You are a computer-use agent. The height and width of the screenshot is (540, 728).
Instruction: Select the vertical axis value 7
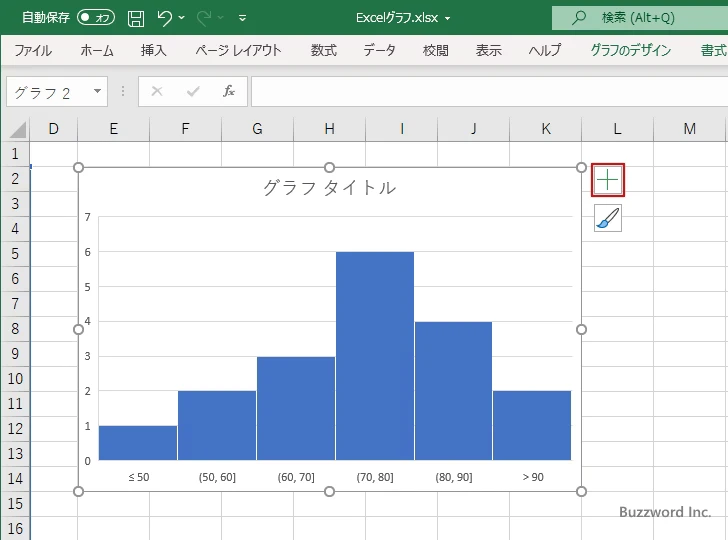87,217
